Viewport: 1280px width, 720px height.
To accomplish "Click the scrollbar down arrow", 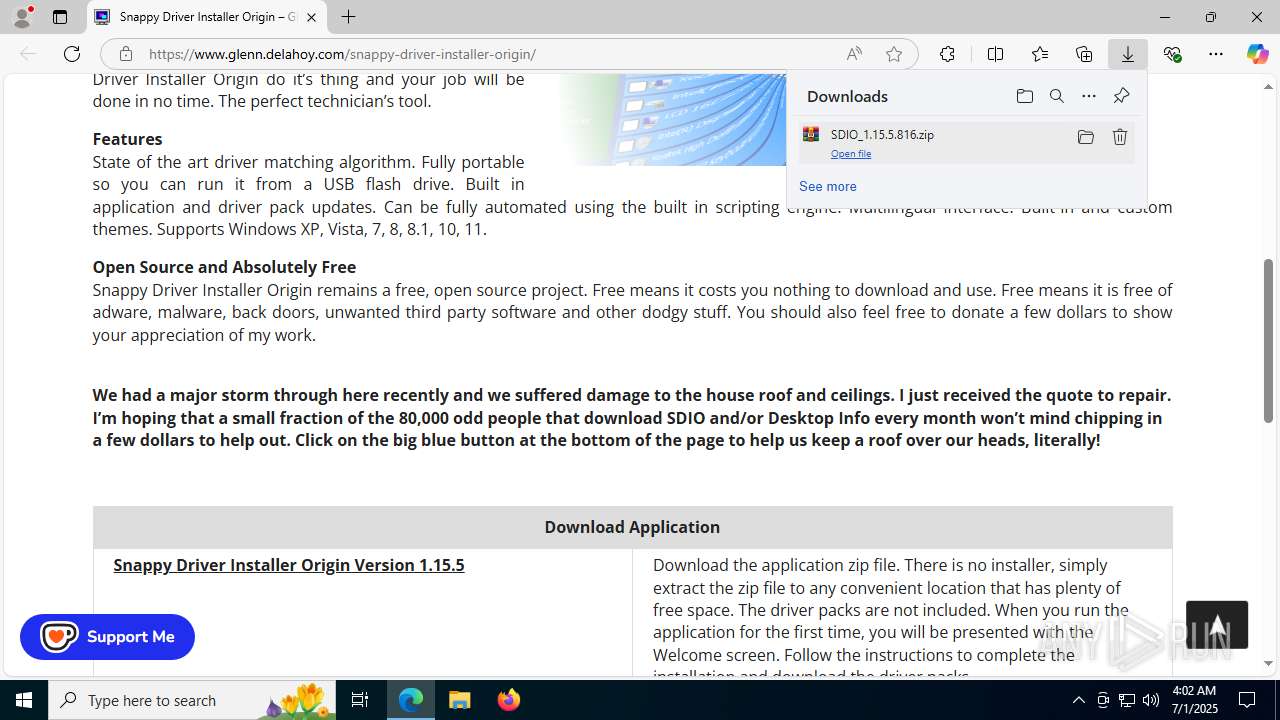I will coord(1268,663).
